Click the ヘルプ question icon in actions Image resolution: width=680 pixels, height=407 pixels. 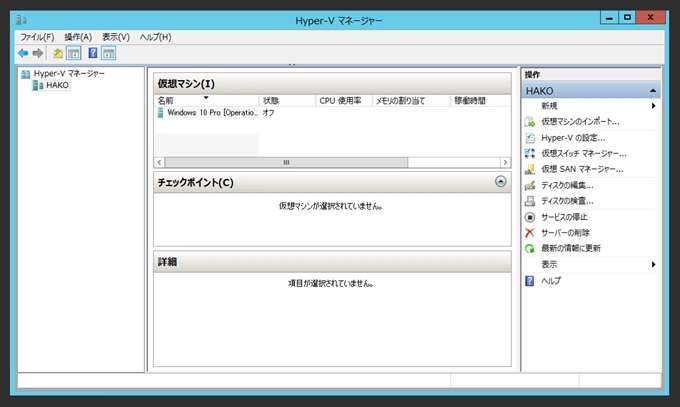[x=530, y=281]
